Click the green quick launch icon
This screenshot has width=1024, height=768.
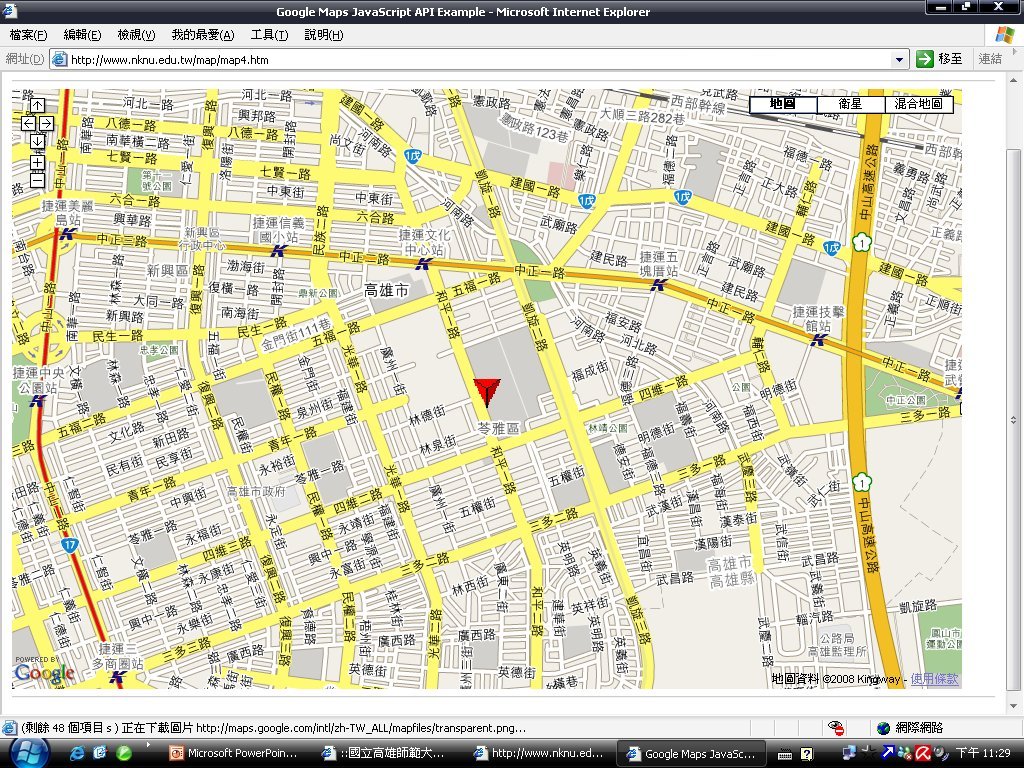pyautogui.click(x=123, y=753)
